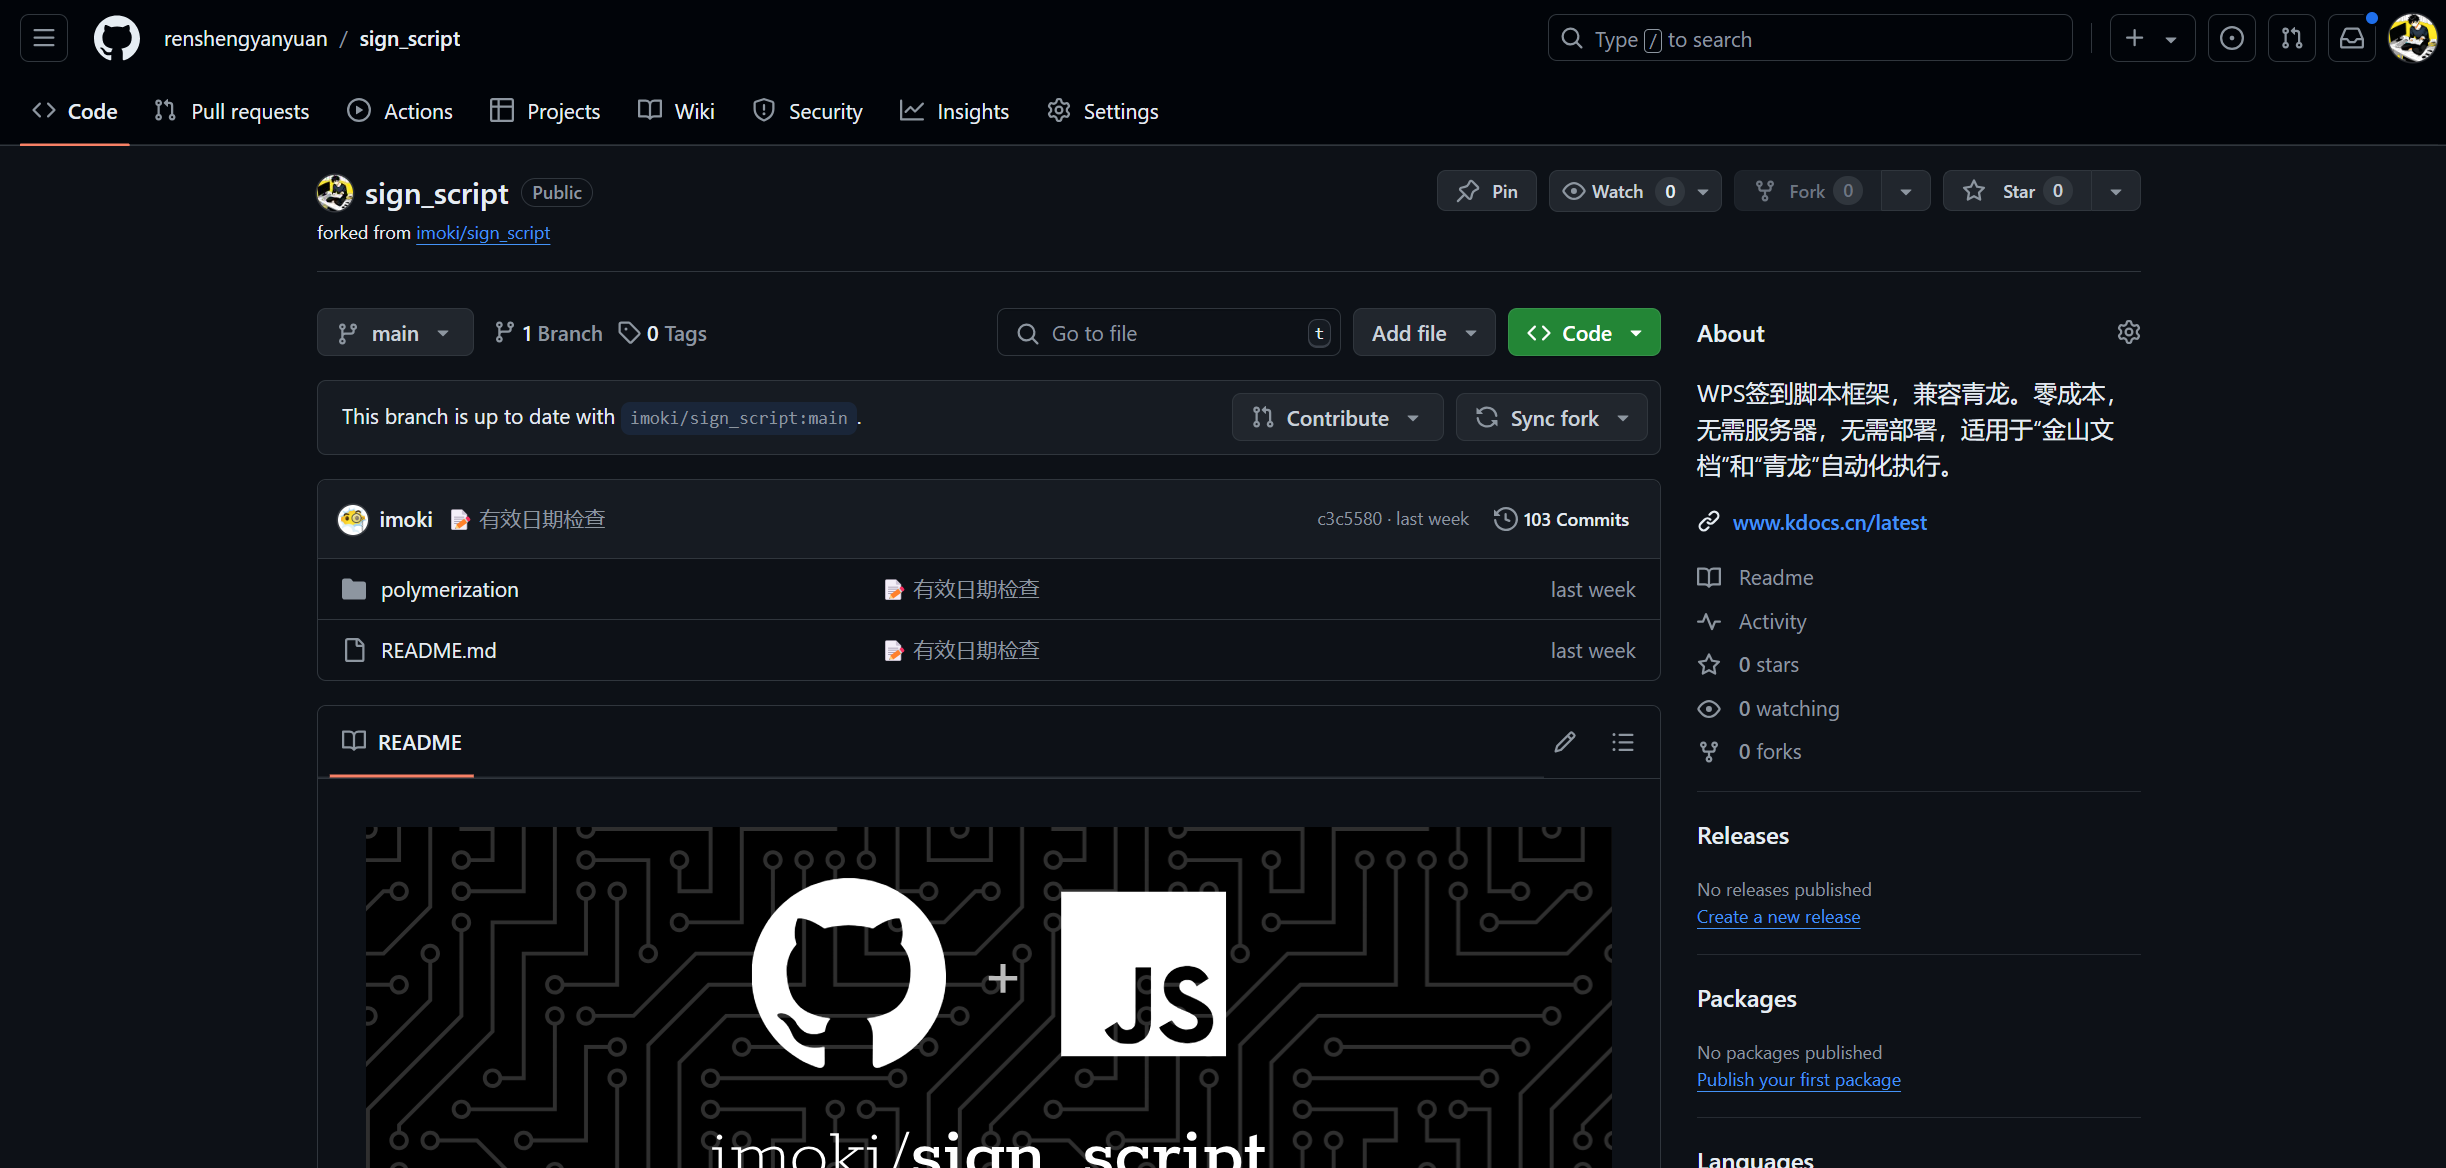The width and height of the screenshot is (2446, 1168).
Task: Open the Insights tab
Action: [x=955, y=111]
